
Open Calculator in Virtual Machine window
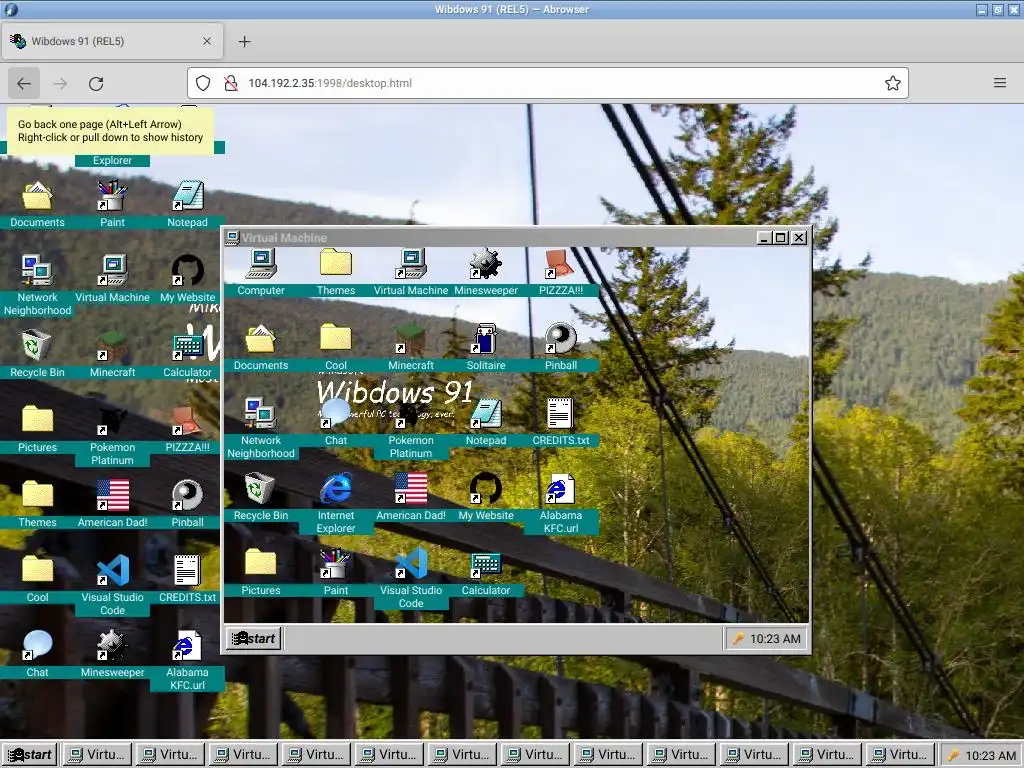pyautogui.click(x=486, y=572)
